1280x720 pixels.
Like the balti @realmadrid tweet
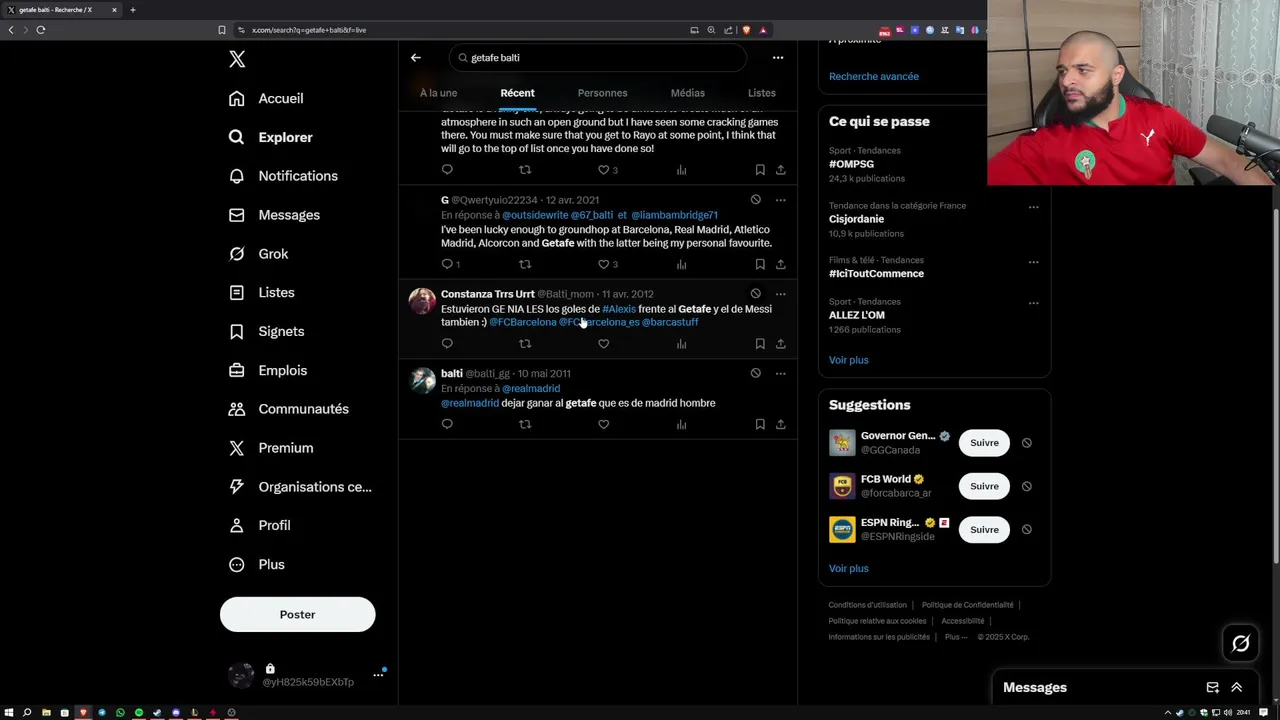pyautogui.click(x=603, y=424)
